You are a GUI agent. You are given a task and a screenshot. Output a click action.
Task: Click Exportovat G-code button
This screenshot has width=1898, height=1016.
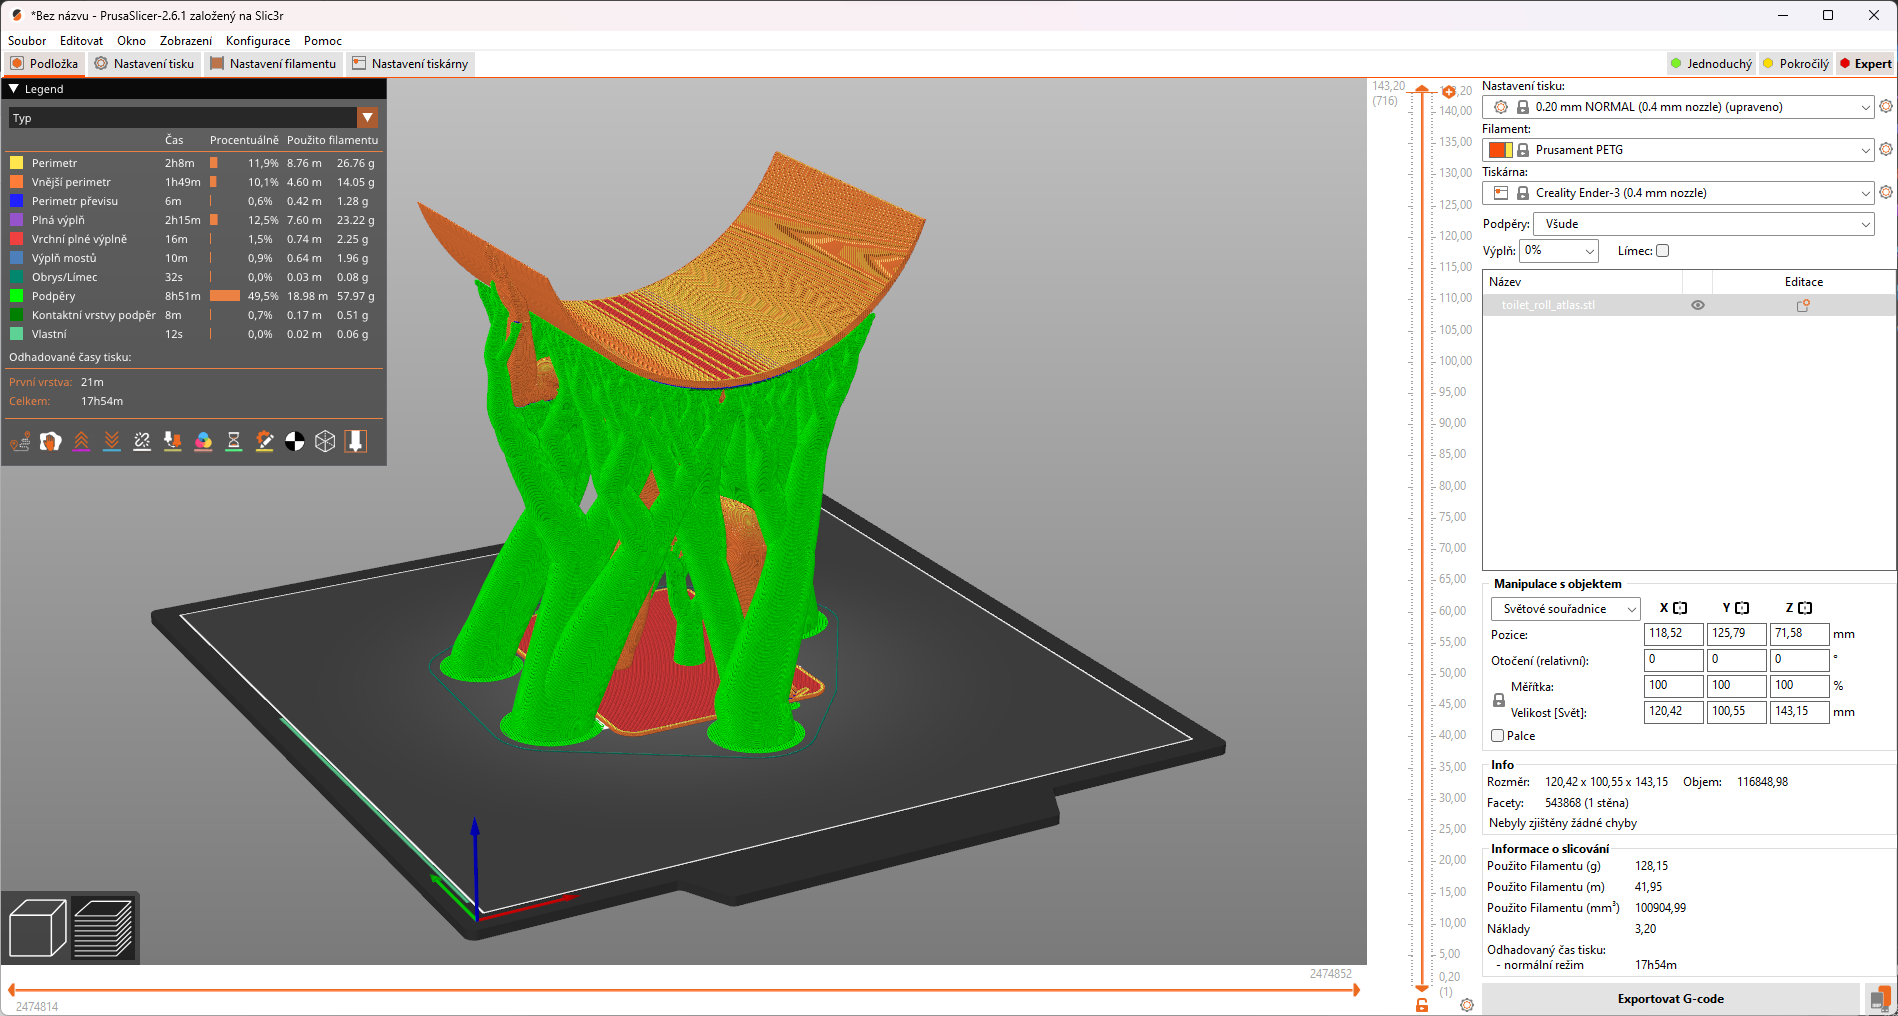(x=1670, y=999)
